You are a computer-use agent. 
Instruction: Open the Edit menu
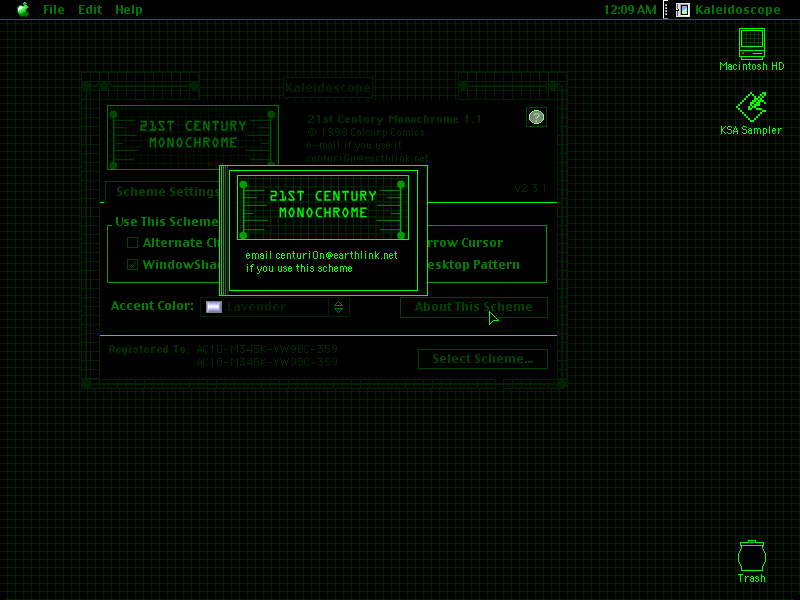click(90, 10)
